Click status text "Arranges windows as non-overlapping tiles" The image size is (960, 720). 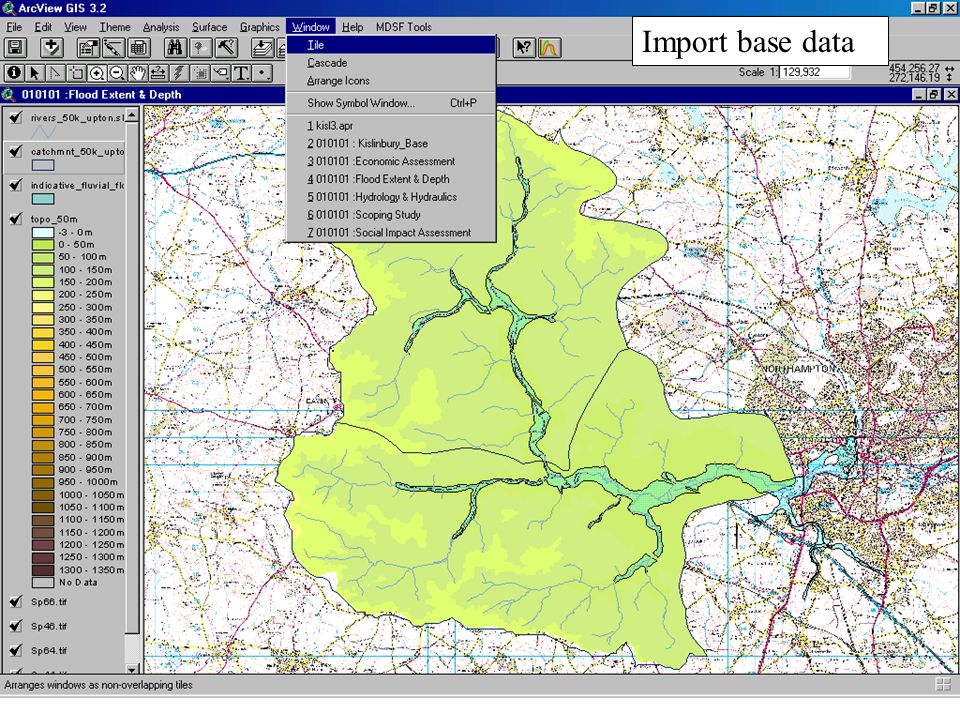(x=99, y=684)
